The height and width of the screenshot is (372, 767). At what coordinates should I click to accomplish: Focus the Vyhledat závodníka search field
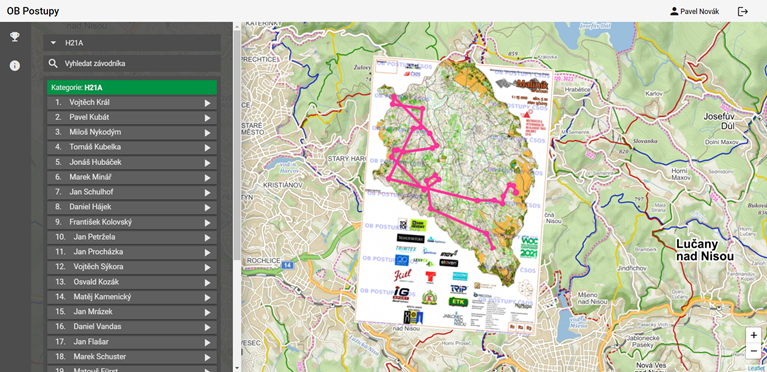click(x=132, y=64)
